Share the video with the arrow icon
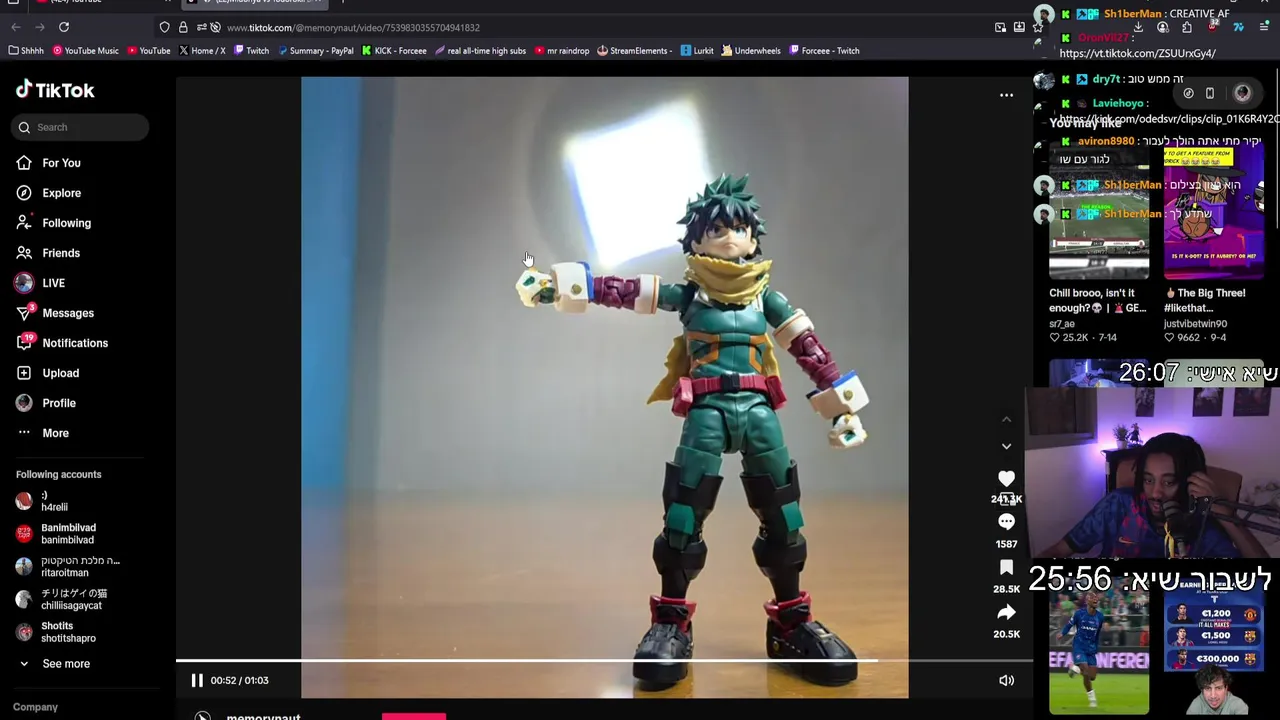The width and height of the screenshot is (1280, 720). 1006,612
